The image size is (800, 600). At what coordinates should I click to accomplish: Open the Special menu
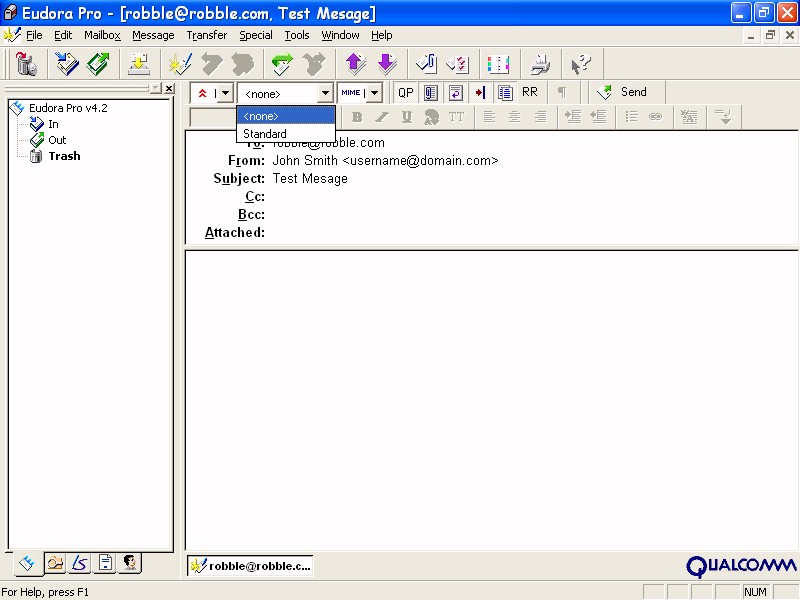[x=256, y=35]
